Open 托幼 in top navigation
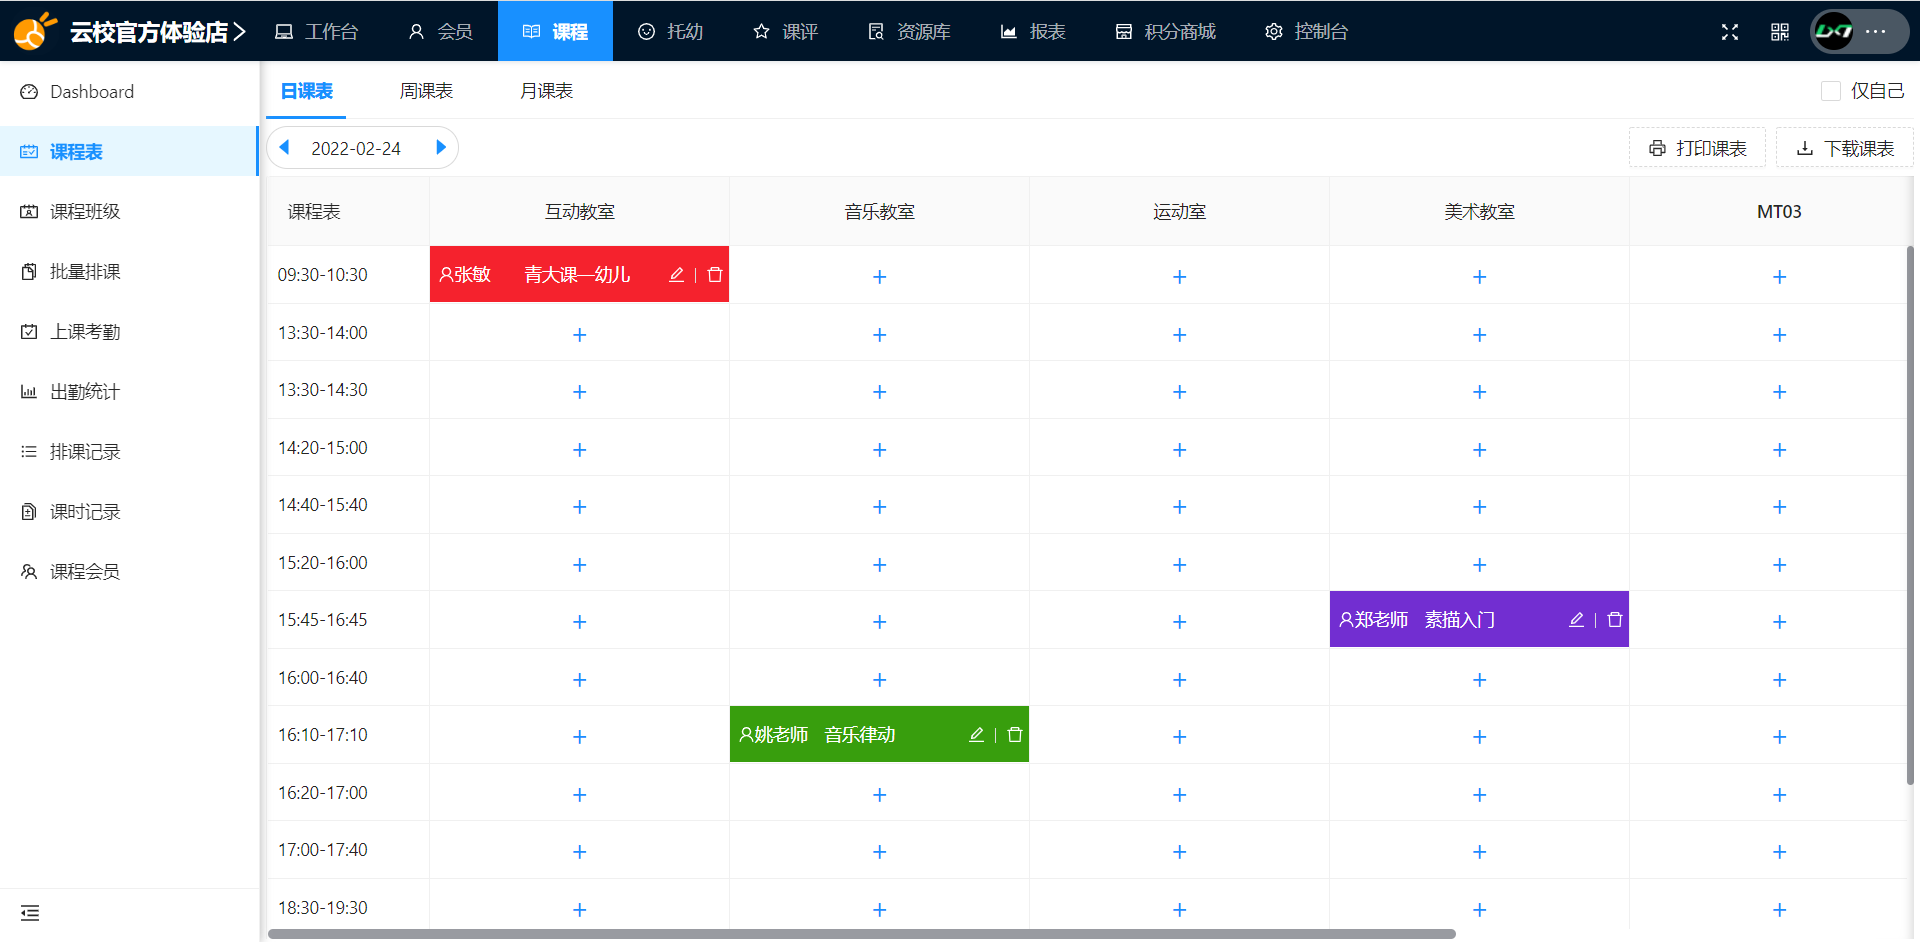 click(670, 31)
